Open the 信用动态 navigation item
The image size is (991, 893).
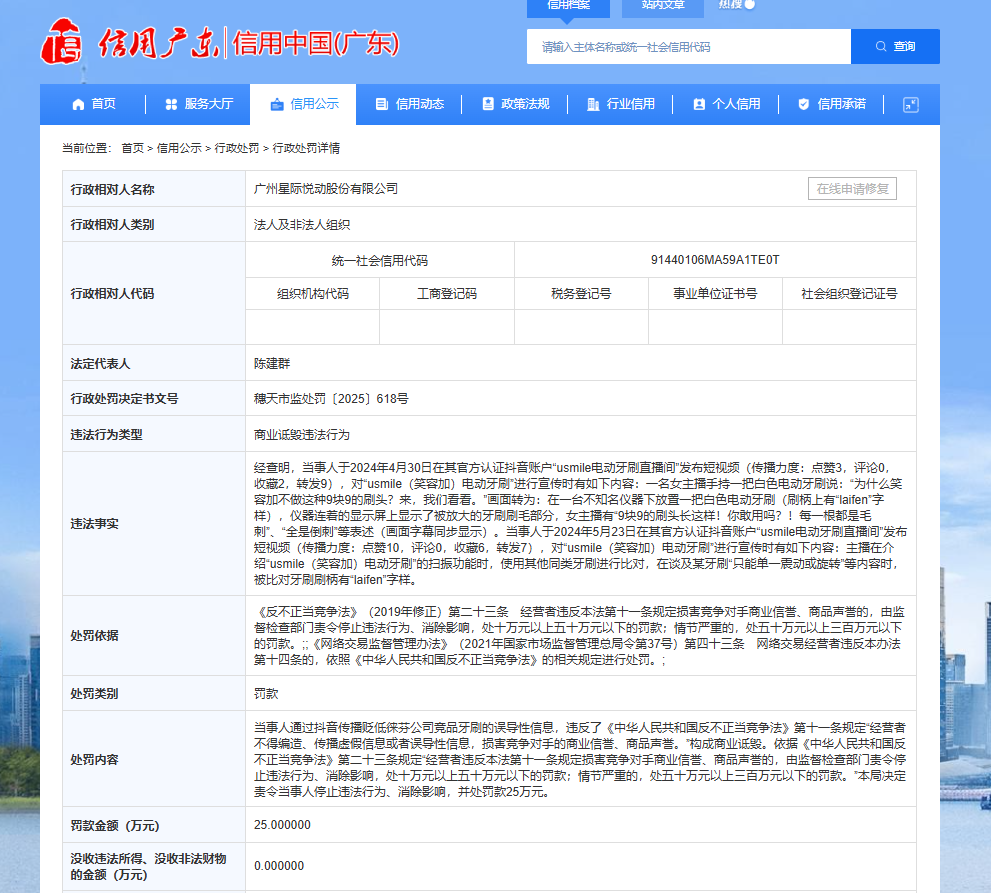(x=410, y=104)
